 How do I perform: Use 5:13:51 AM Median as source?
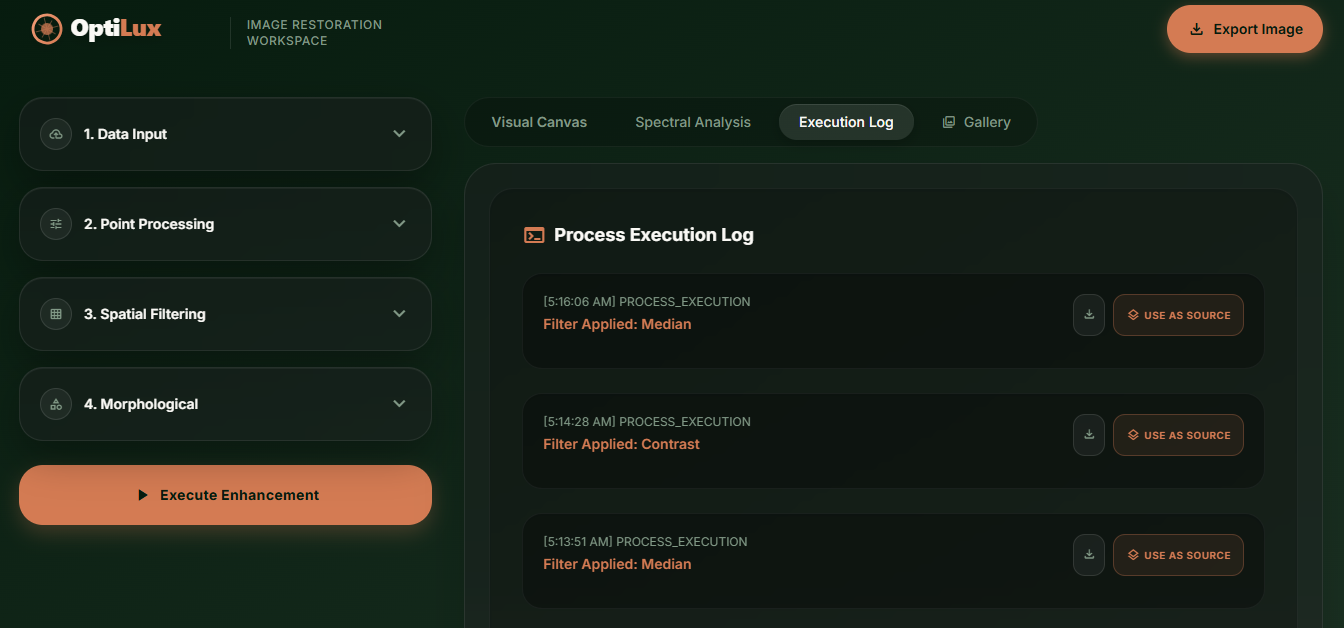[1178, 555]
